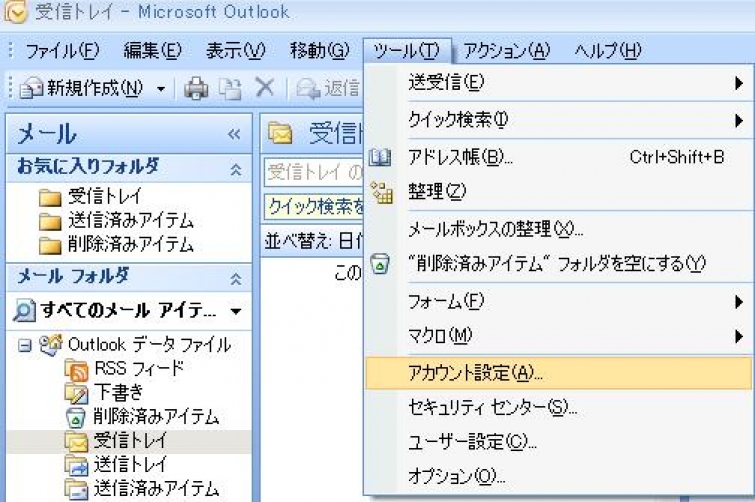Click the delete X toolbar icon
This screenshot has width=755, height=502.
[x=265, y=88]
